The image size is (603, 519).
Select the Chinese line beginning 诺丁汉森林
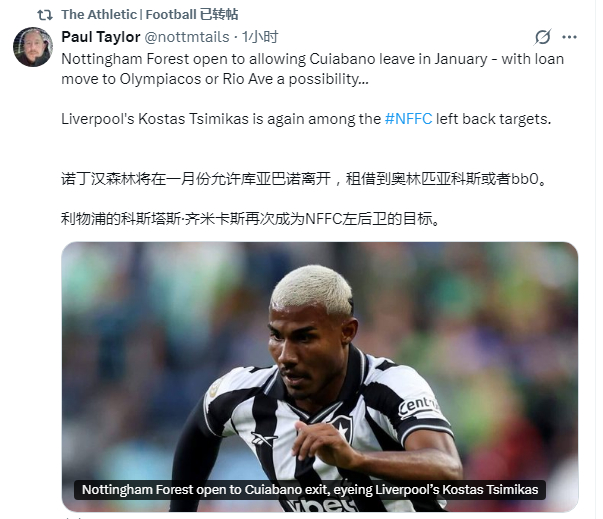click(304, 179)
